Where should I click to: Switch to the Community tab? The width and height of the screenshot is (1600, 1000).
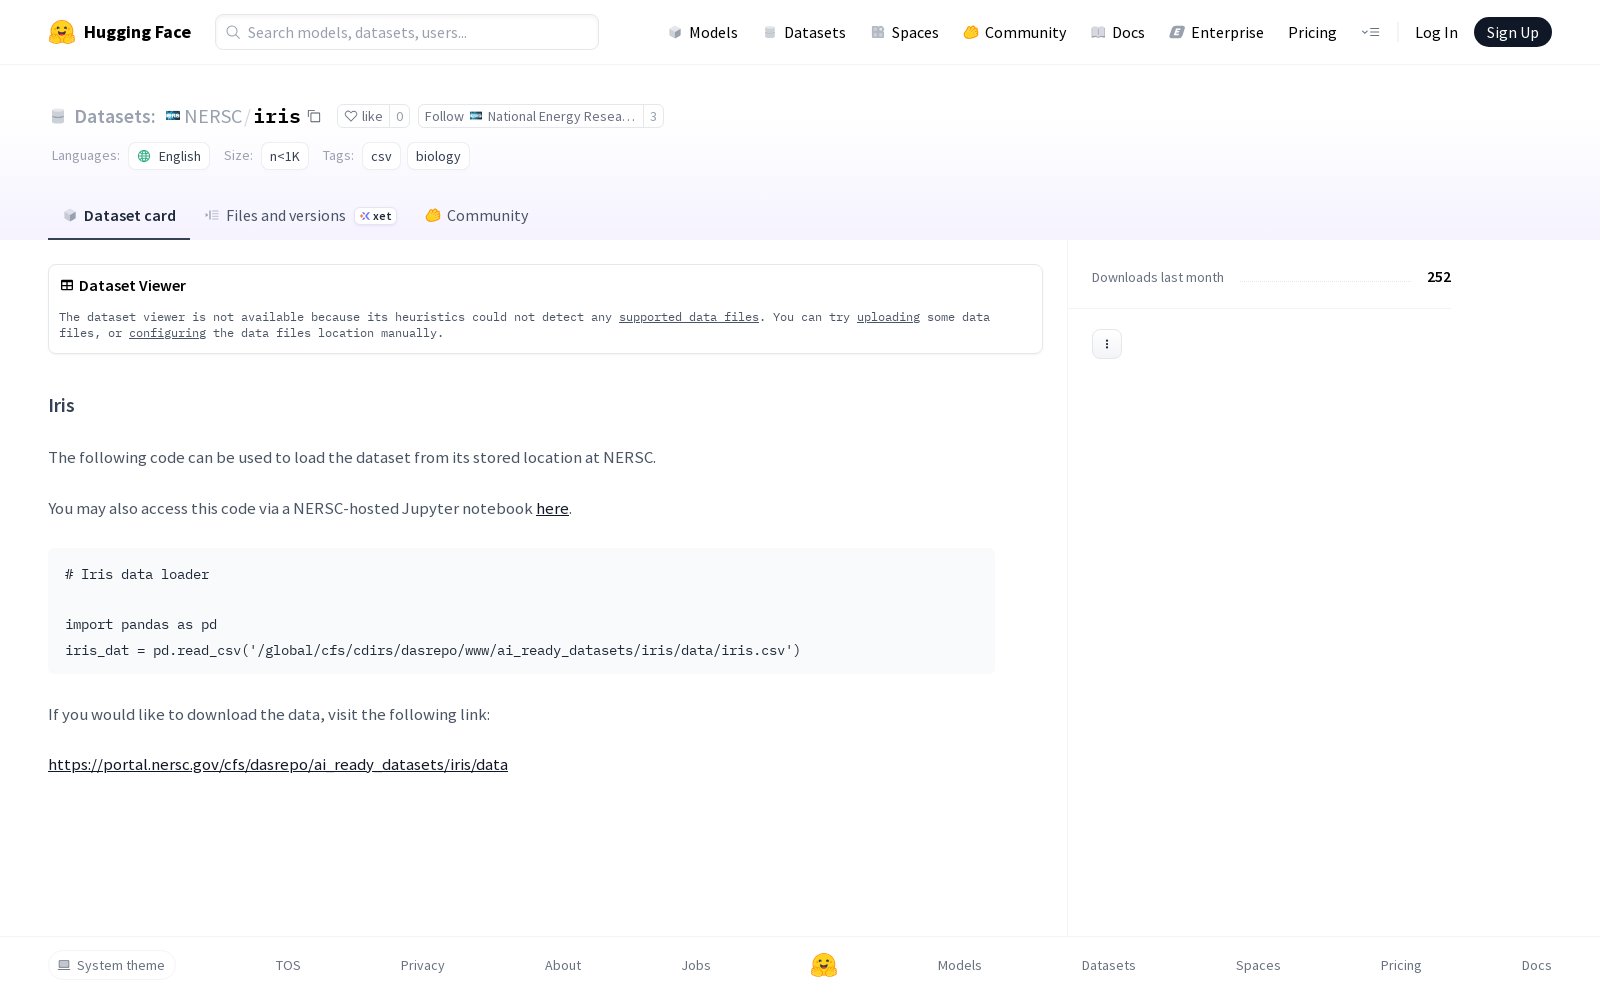(x=477, y=216)
